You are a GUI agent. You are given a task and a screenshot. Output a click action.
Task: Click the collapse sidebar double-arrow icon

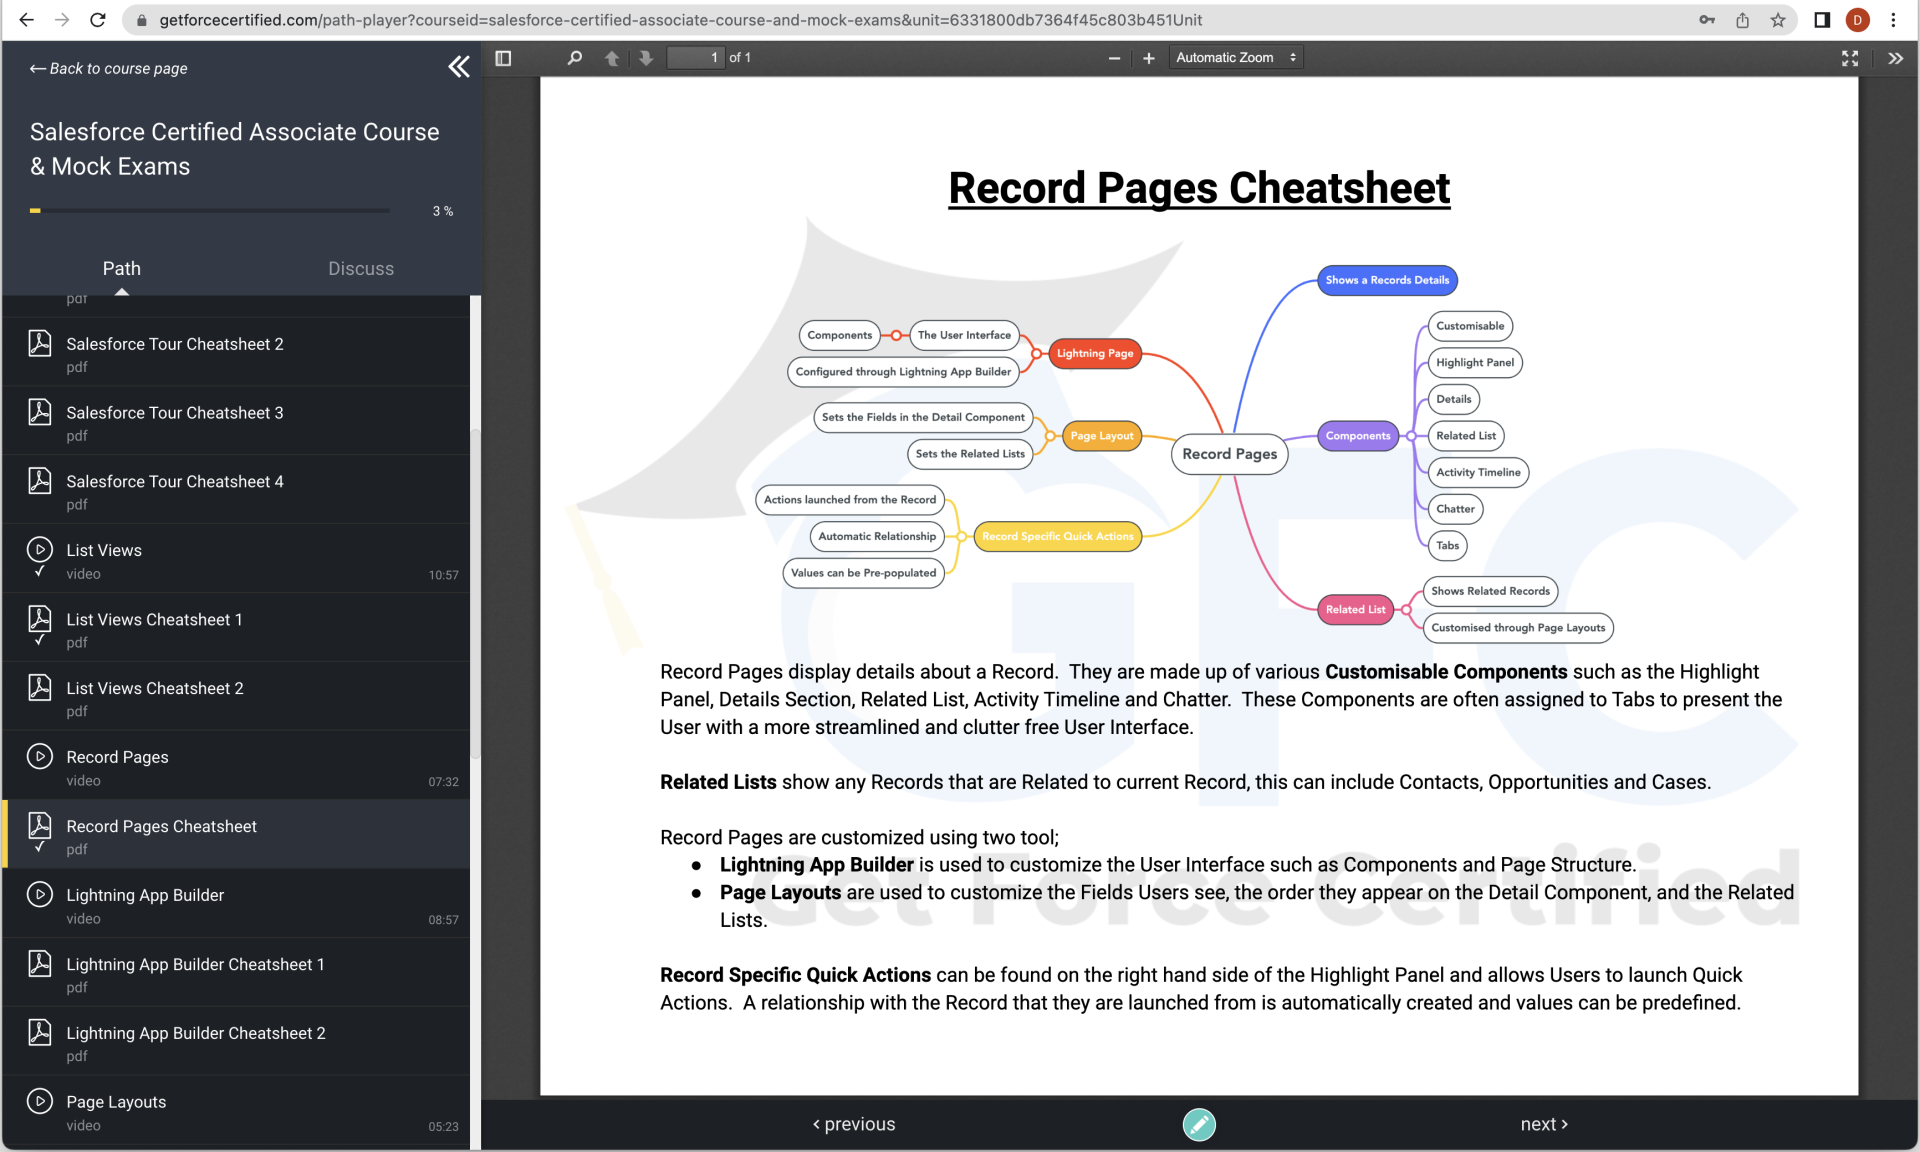click(459, 66)
